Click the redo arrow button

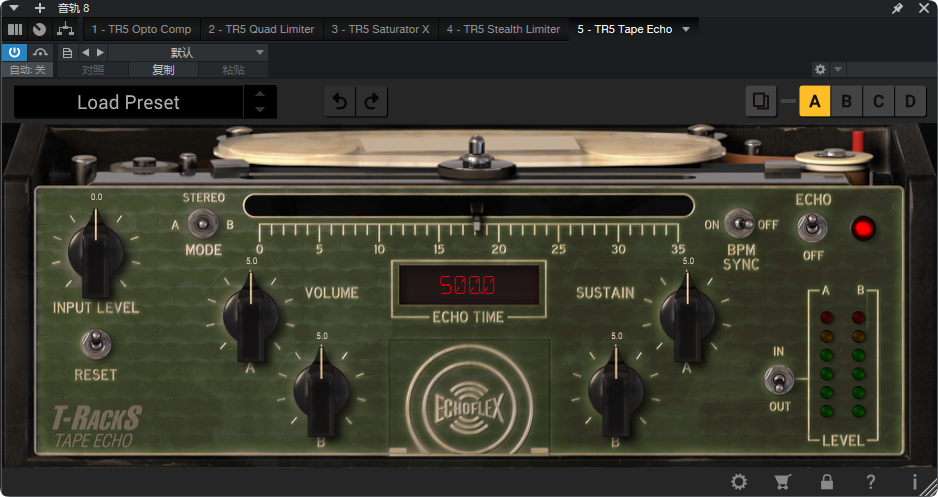372,102
